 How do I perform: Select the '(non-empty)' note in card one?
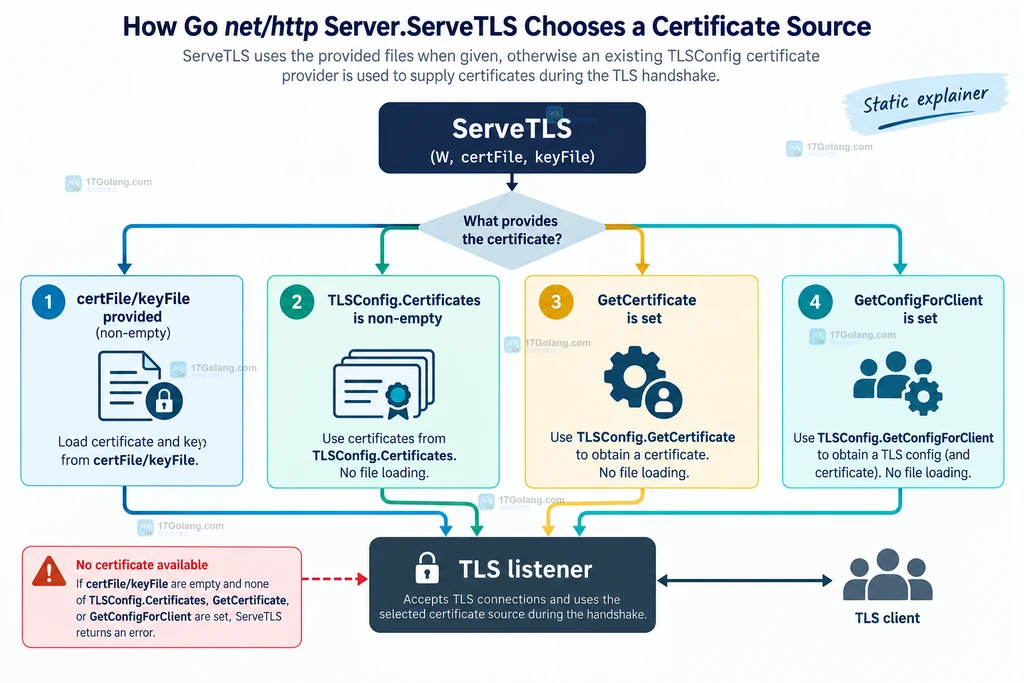click(133, 333)
